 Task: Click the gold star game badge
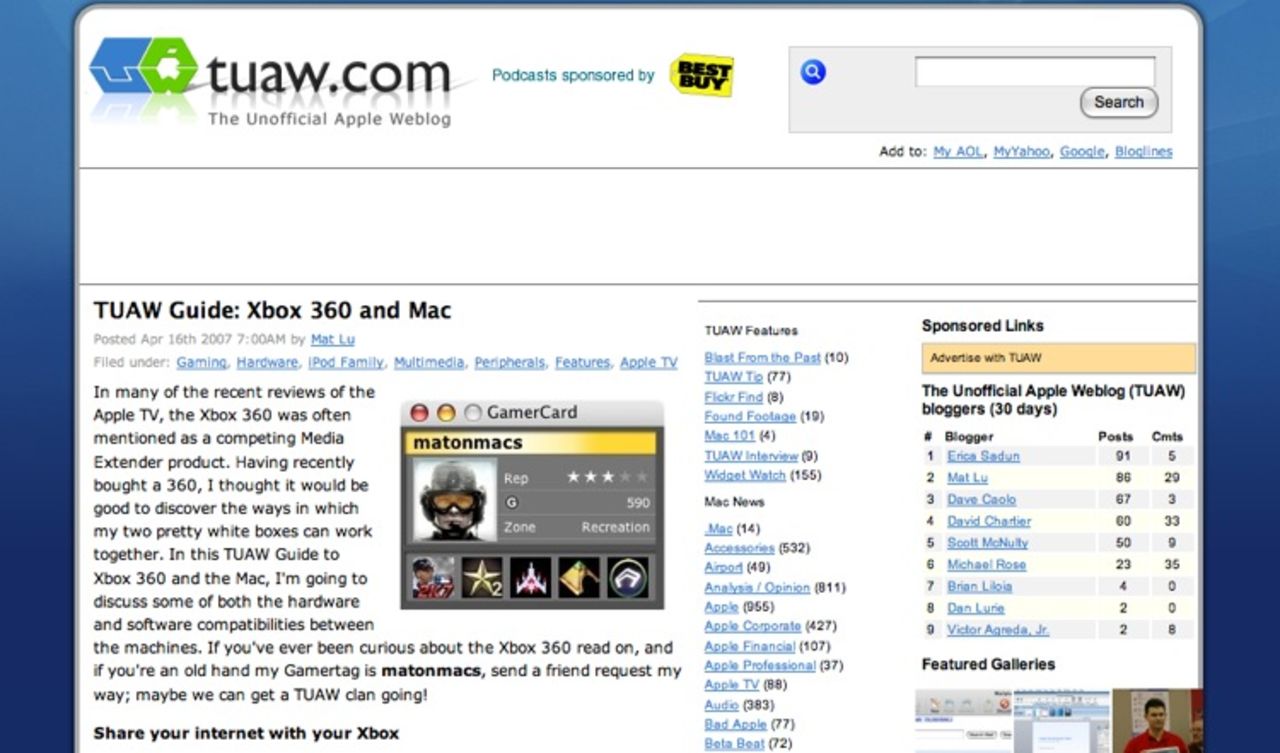coord(482,578)
